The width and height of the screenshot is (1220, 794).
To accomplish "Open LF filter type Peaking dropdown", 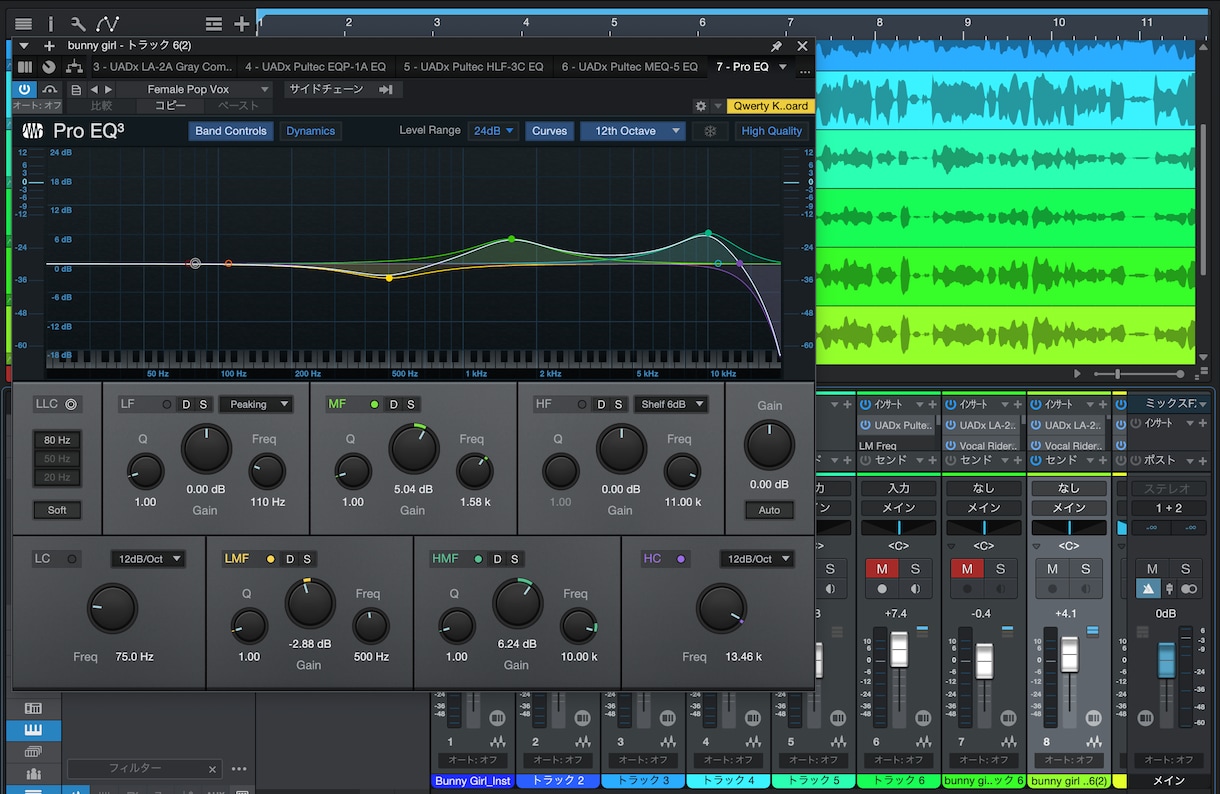I will click(x=255, y=404).
